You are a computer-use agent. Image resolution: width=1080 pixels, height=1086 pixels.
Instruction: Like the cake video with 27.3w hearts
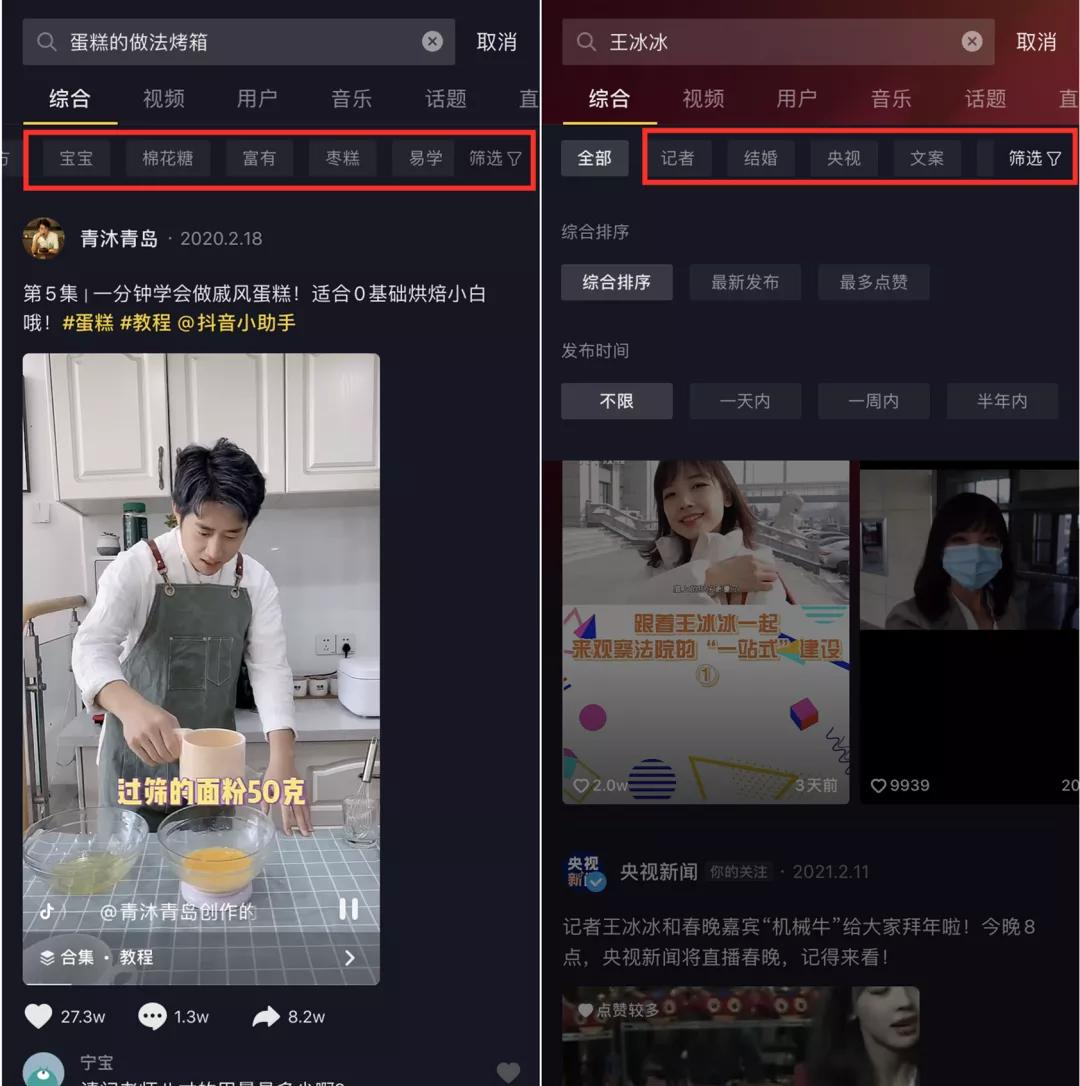pyautogui.click(x=38, y=1016)
